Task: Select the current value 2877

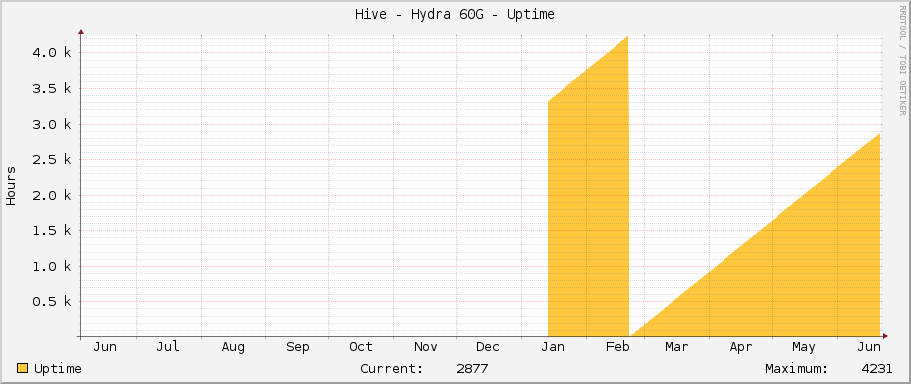Action: [472, 369]
